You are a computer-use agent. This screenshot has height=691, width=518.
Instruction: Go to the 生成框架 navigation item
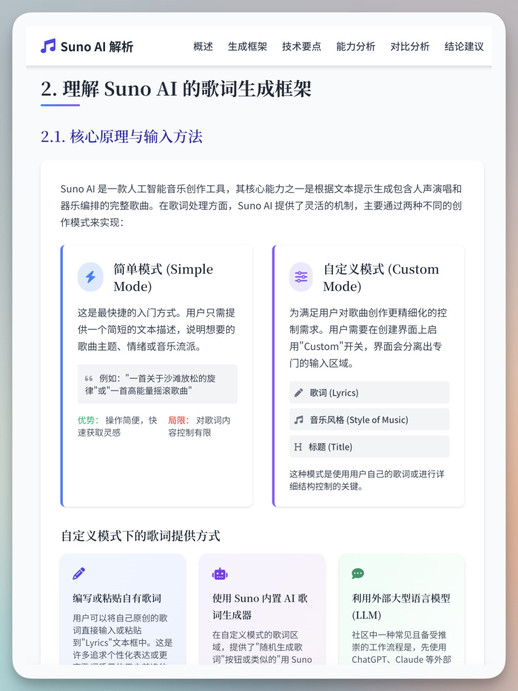pyautogui.click(x=247, y=46)
